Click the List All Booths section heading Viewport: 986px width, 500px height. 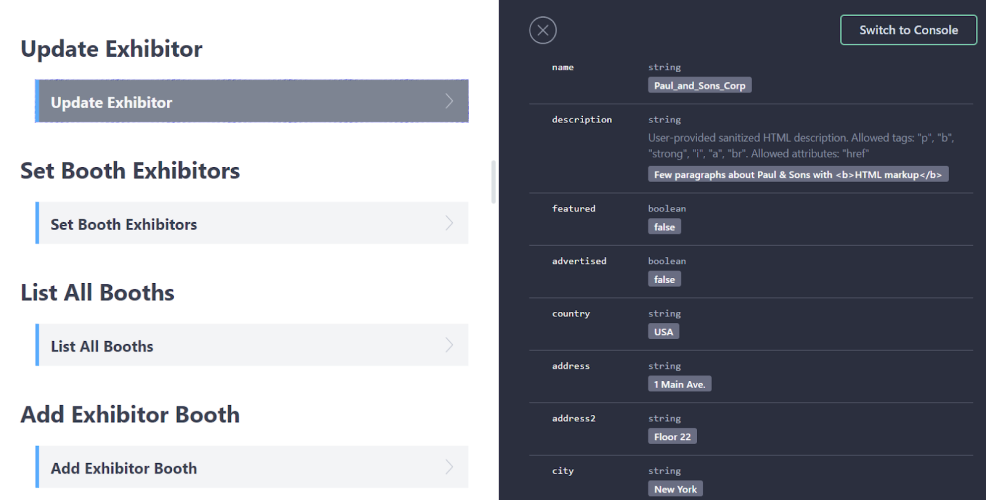click(x=97, y=293)
